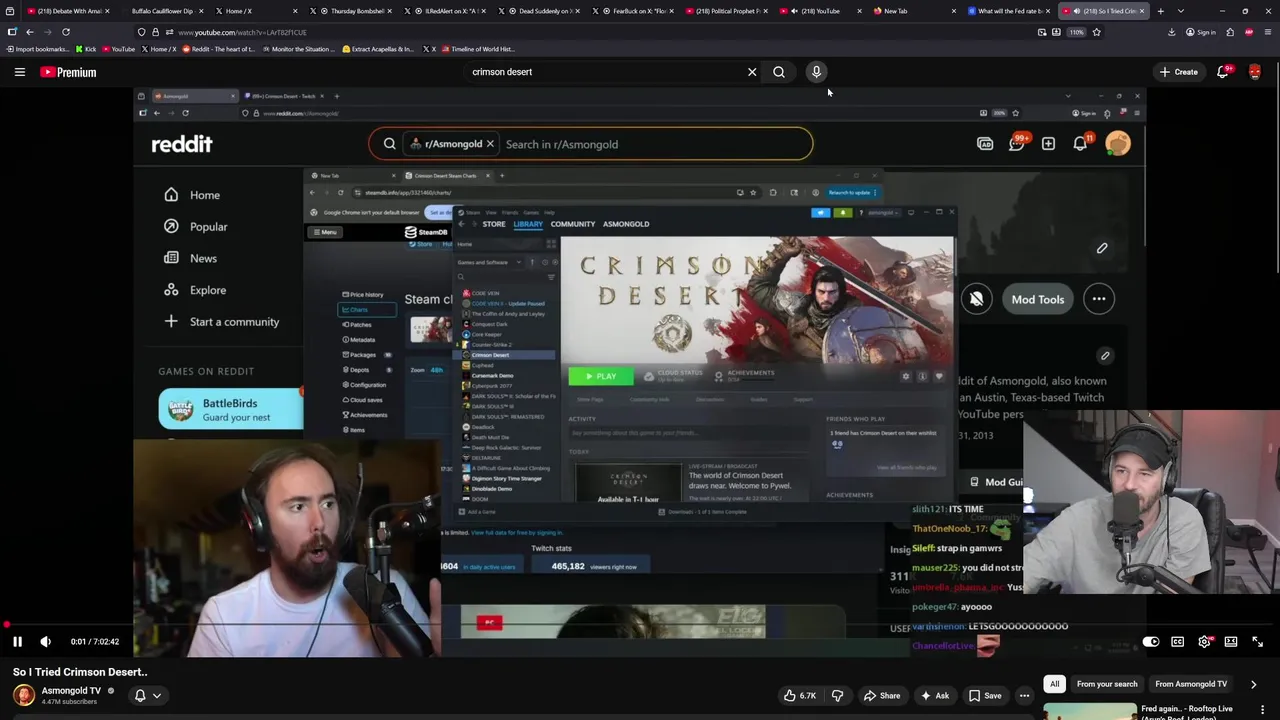The height and width of the screenshot is (720, 1280).
Task: Go back one page in browser
Action: [30, 32]
